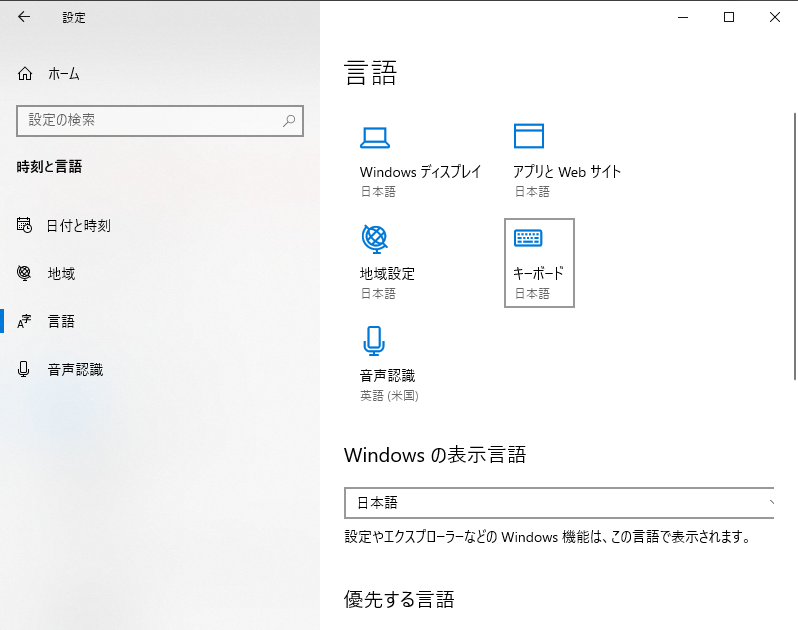798x630 pixels.
Task: Click the 地域設定 globe icon
Action: (375, 239)
